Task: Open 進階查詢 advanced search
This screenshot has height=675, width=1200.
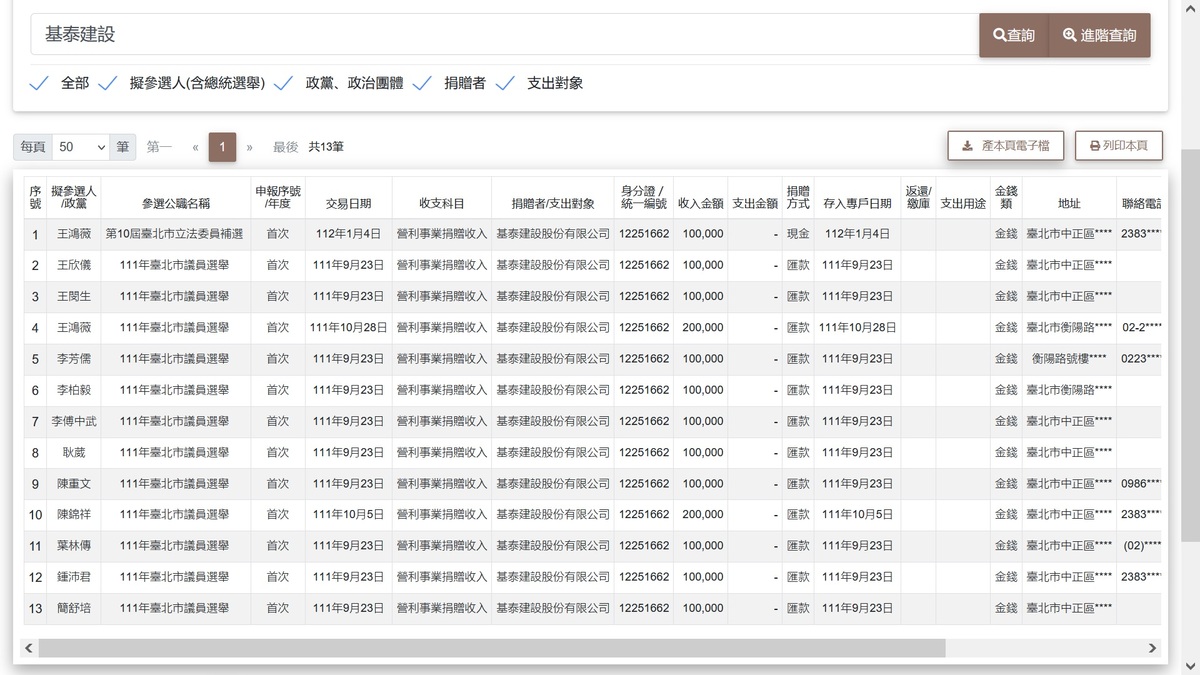Action: point(1100,35)
